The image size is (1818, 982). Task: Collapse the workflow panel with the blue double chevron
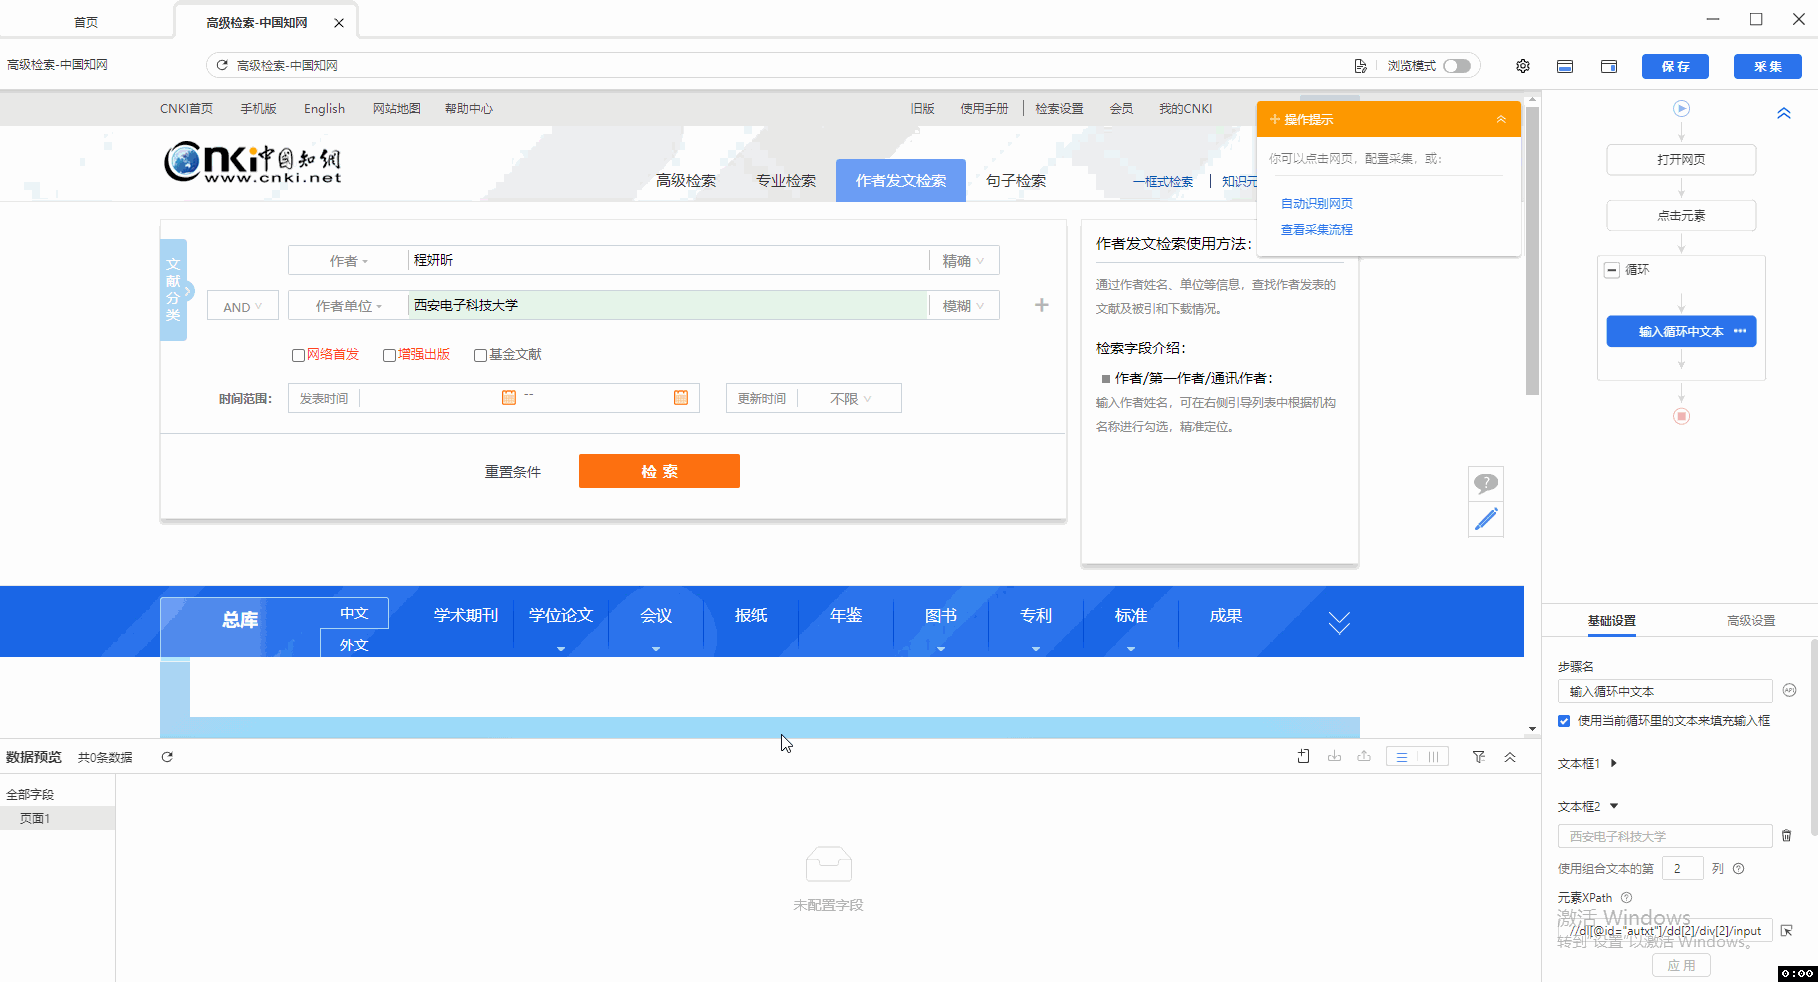click(1784, 113)
